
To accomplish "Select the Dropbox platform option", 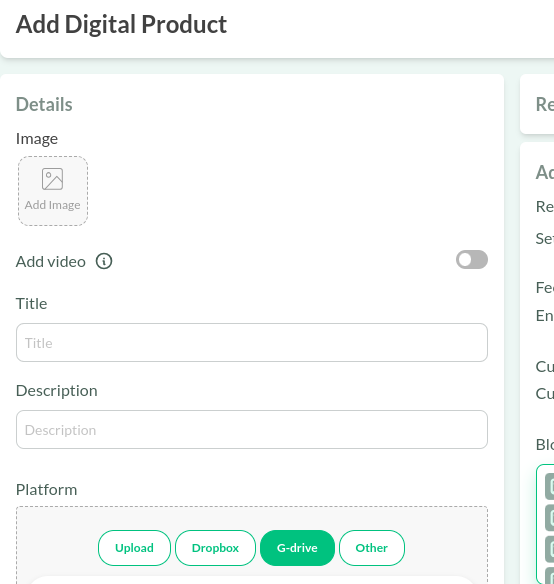I will click(215, 548).
